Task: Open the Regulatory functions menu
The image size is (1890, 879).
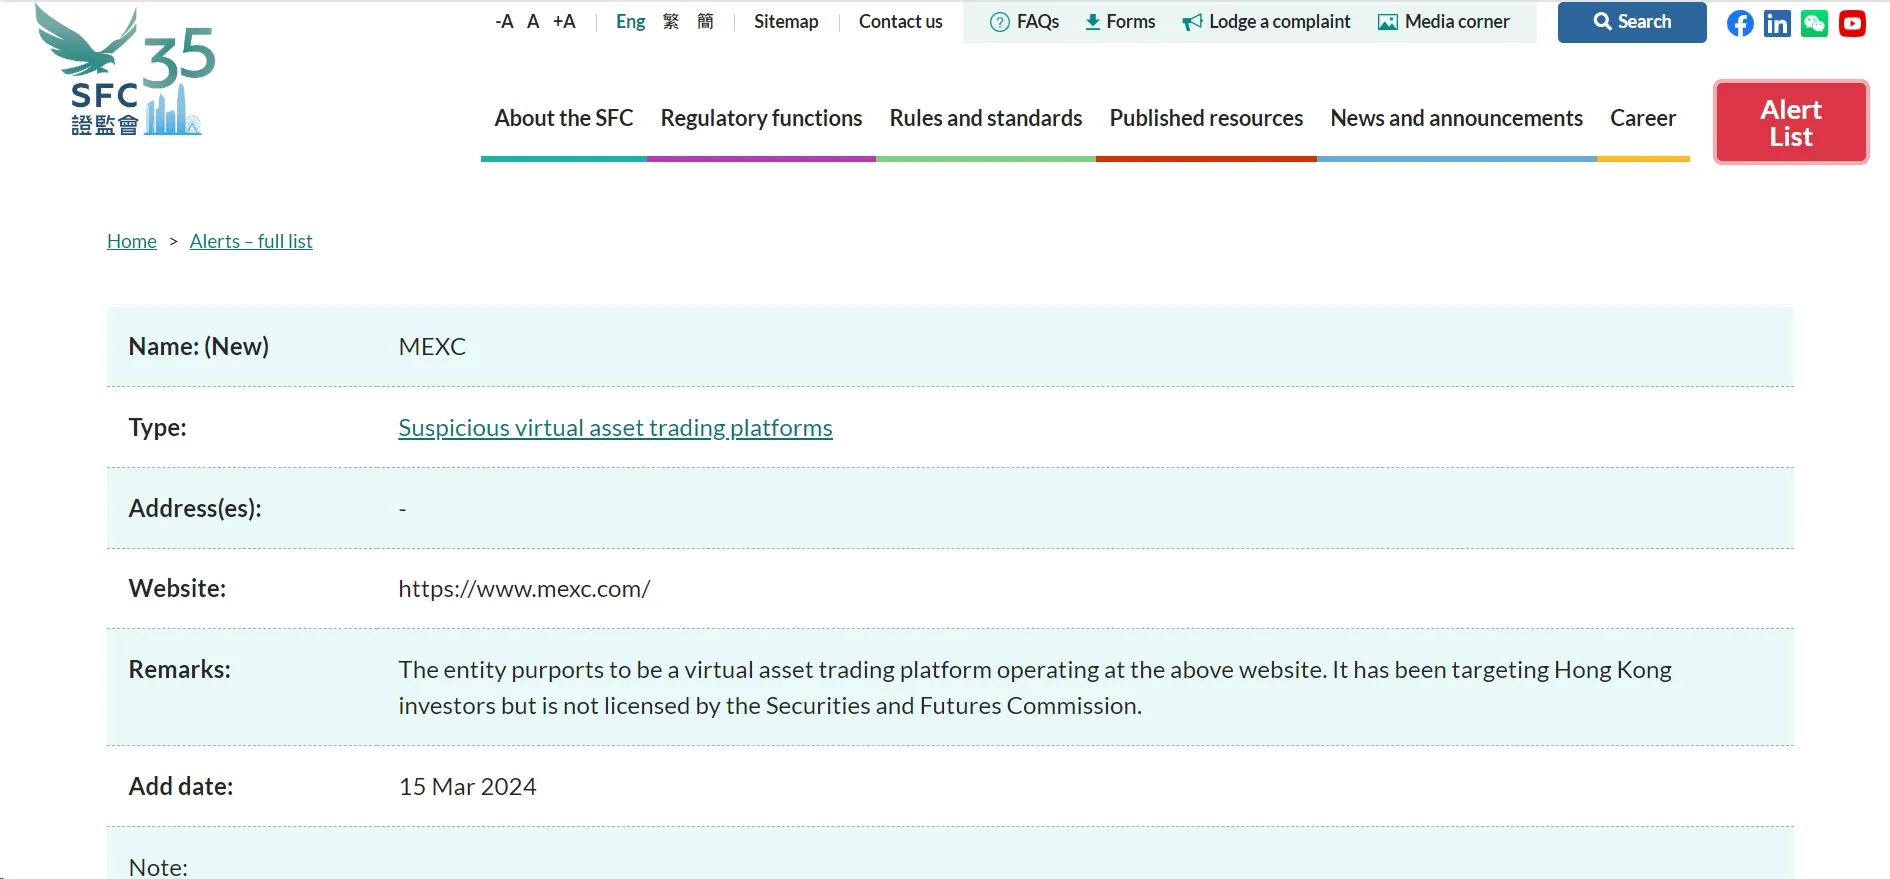Action: (761, 118)
